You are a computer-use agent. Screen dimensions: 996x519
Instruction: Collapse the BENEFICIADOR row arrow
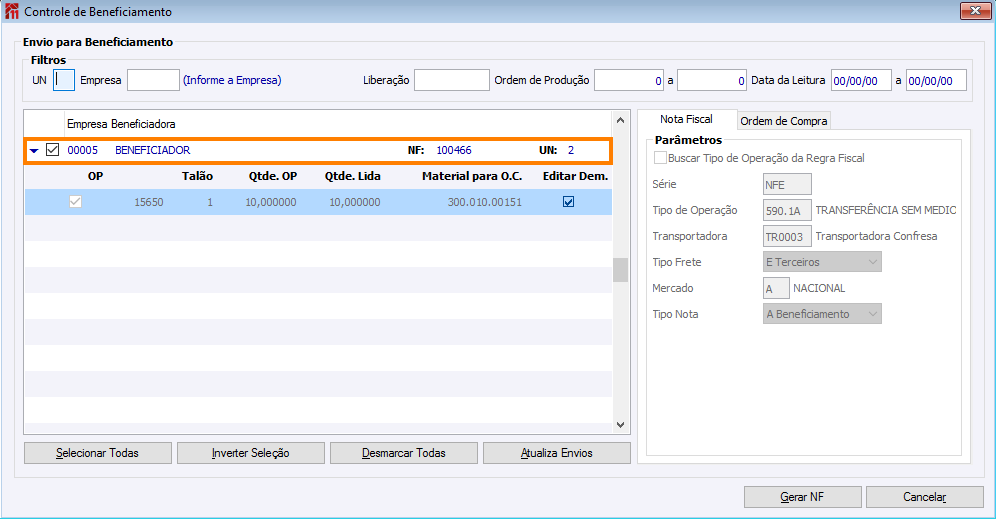point(34,151)
